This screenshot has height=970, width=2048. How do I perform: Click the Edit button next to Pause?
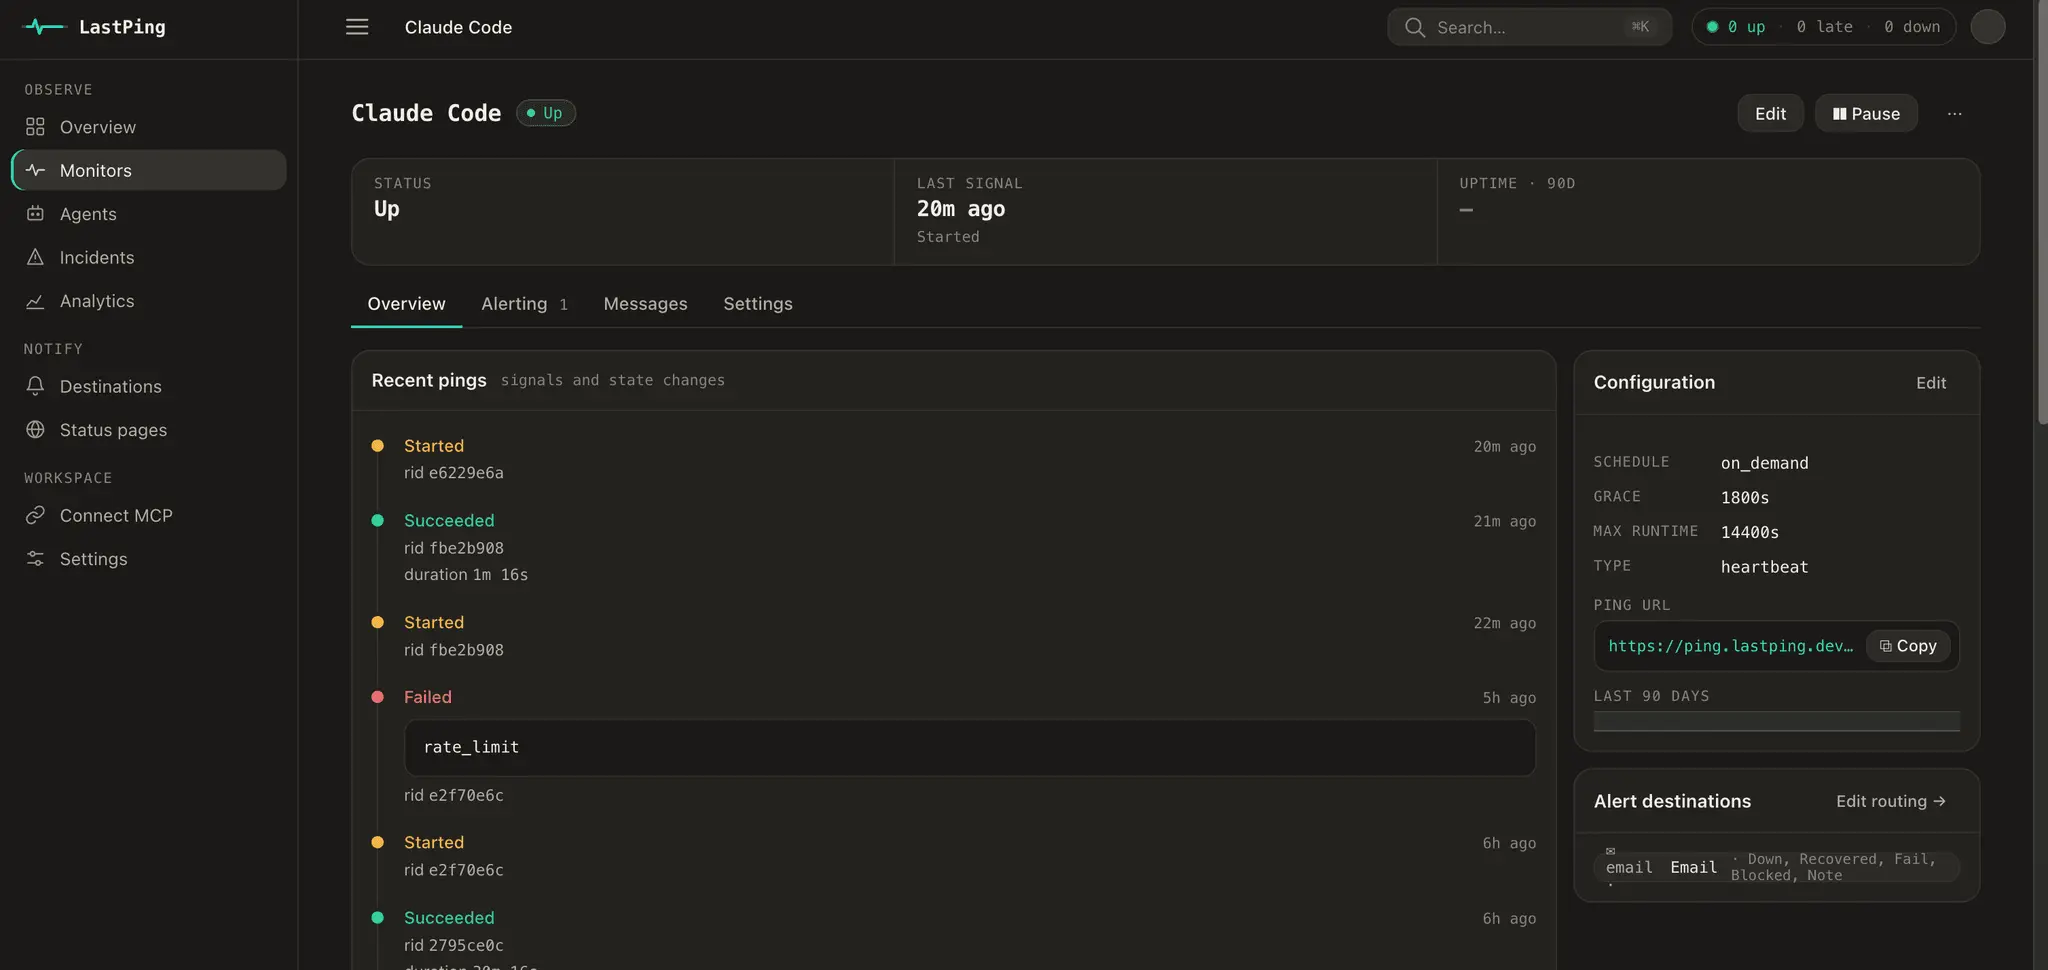(x=1770, y=114)
